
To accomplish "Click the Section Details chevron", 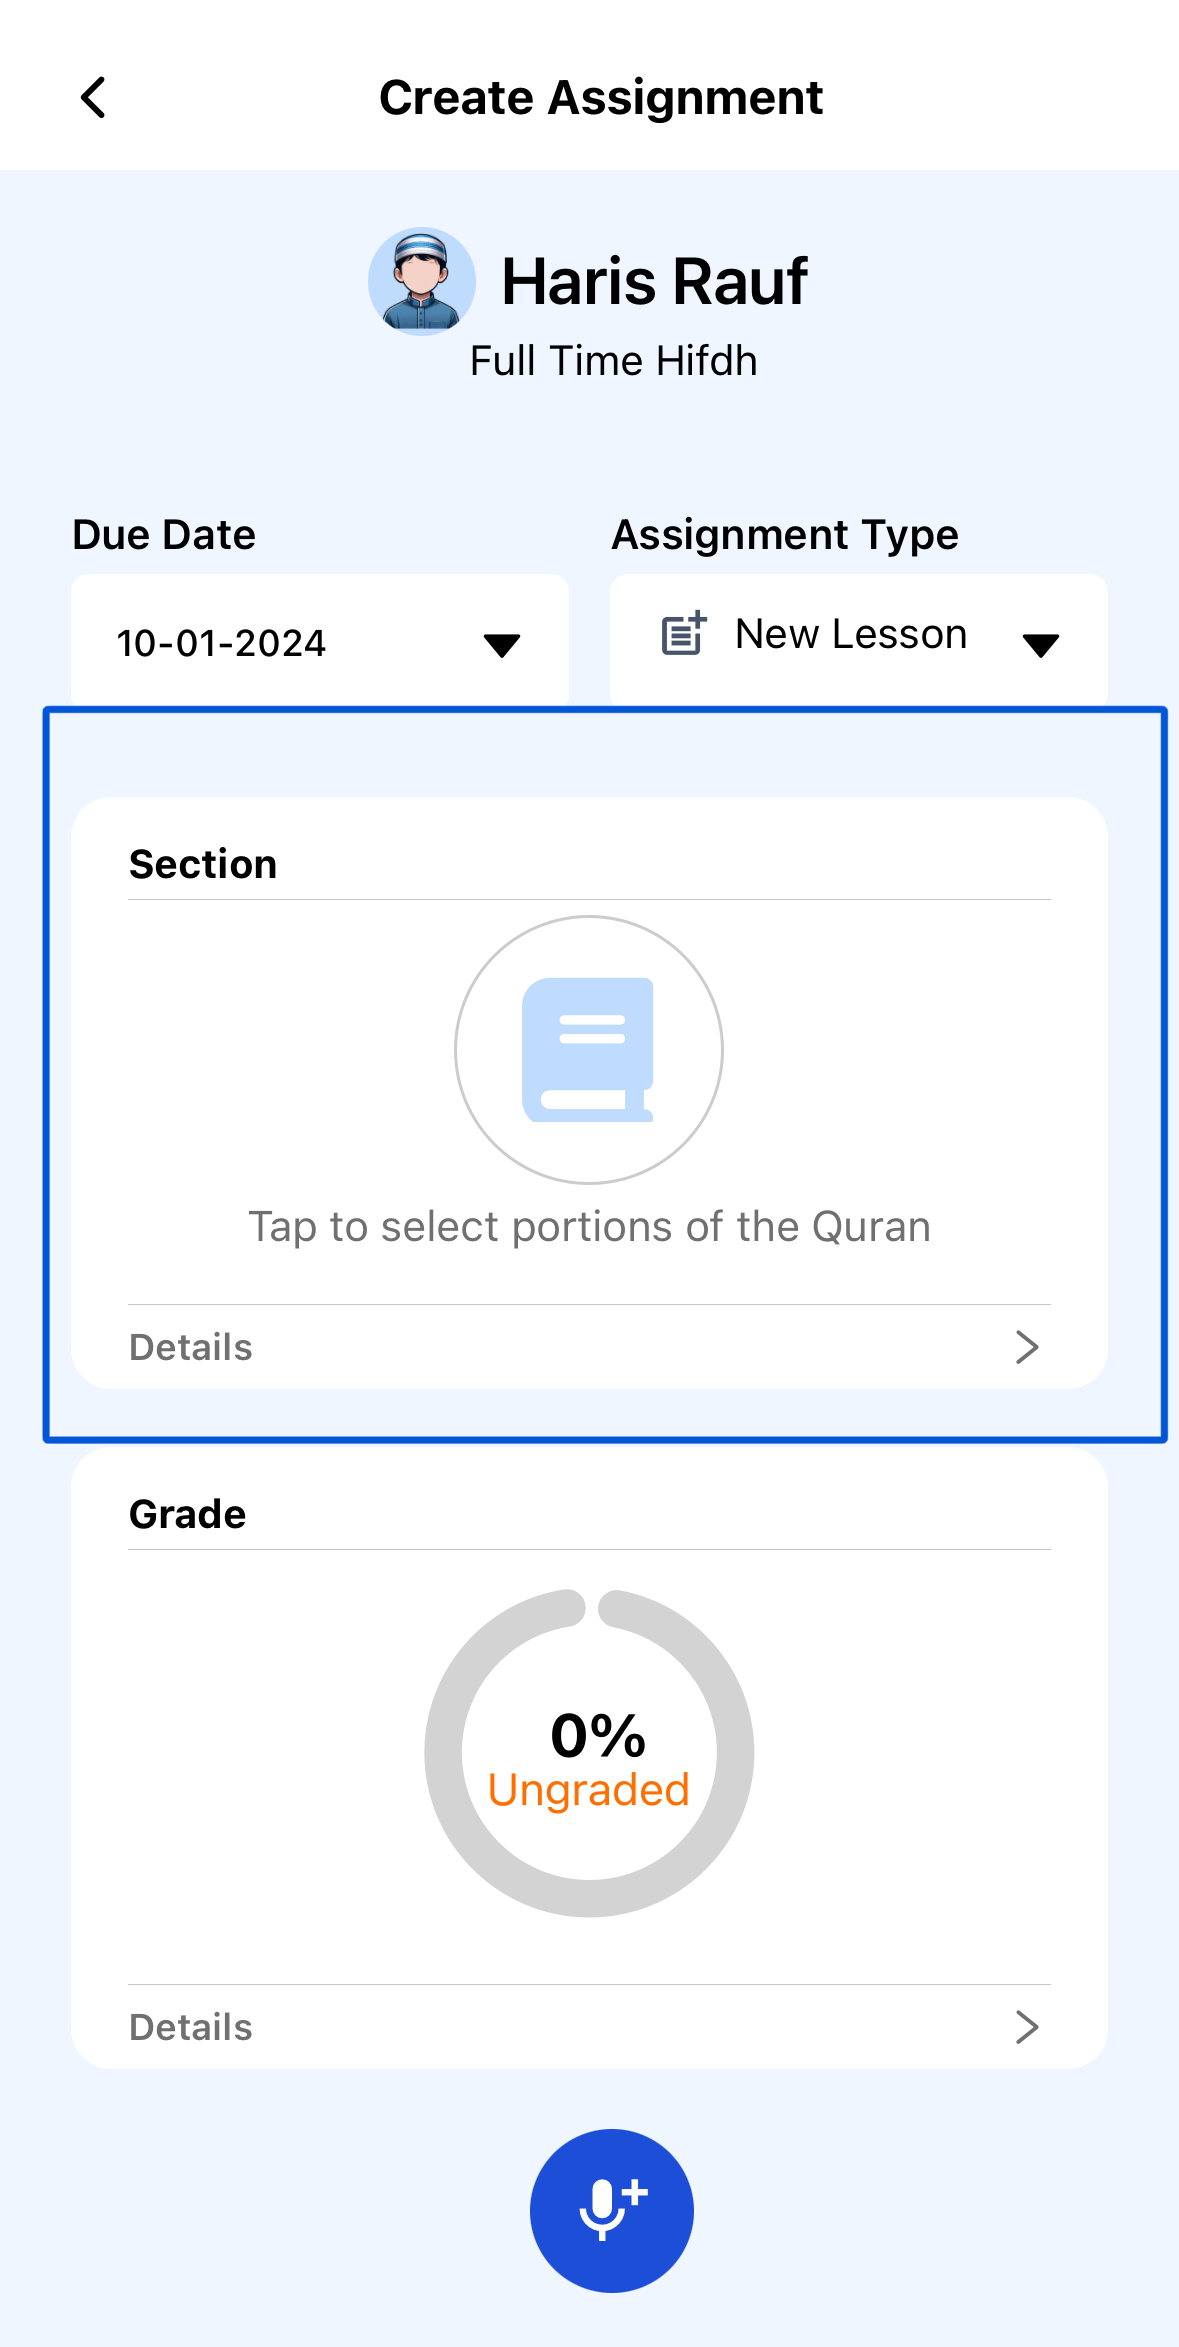I will pyautogui.click(x=1027, y=1347).
